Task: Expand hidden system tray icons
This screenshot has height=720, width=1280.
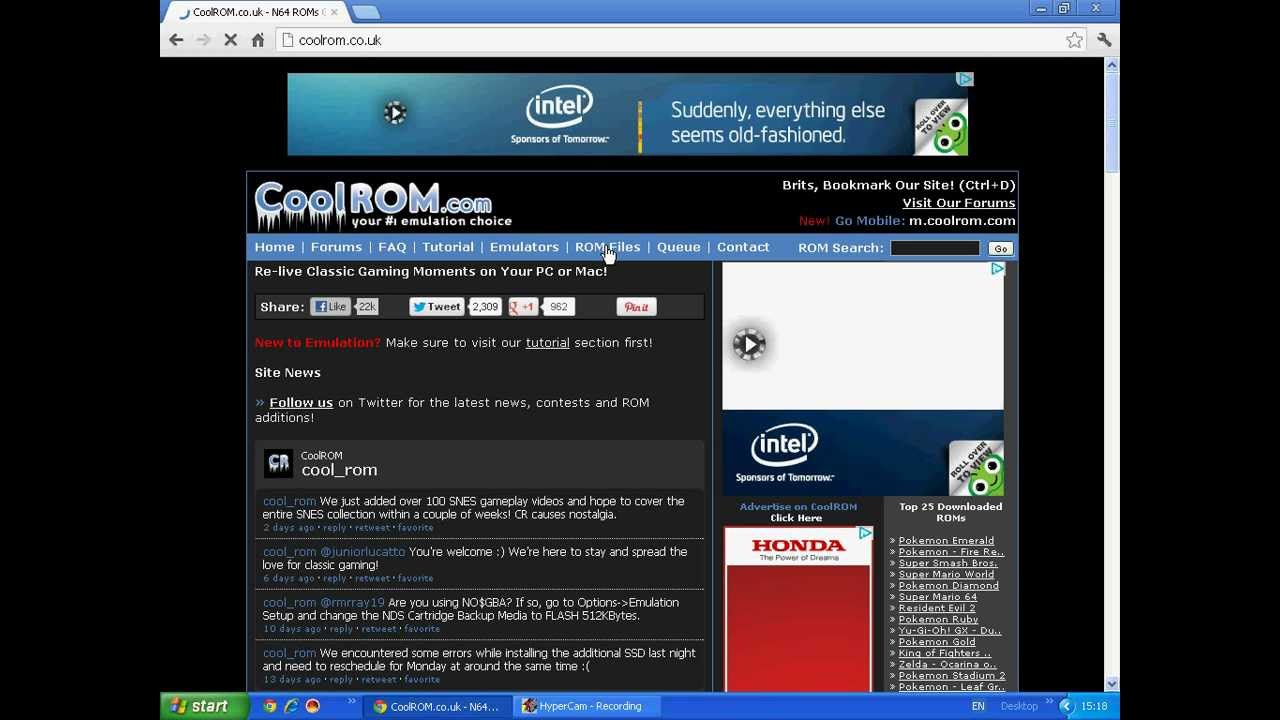Action: click(x=1066, y=706)
